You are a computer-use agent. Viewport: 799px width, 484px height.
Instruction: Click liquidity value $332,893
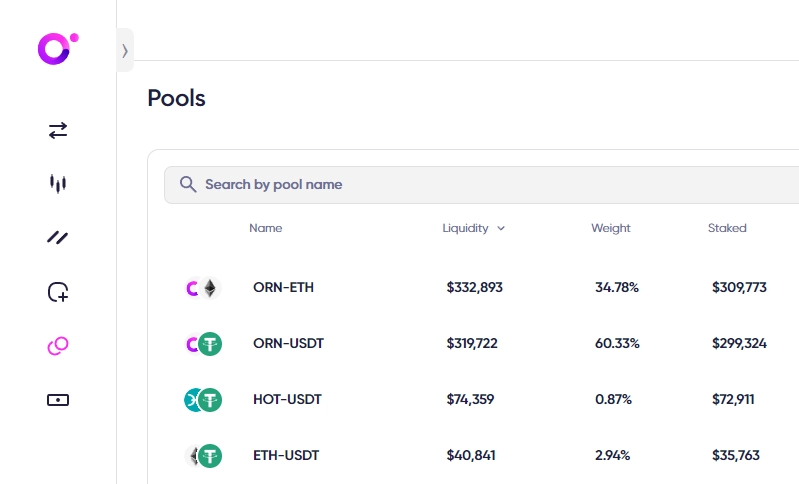[x=474, y=287]
